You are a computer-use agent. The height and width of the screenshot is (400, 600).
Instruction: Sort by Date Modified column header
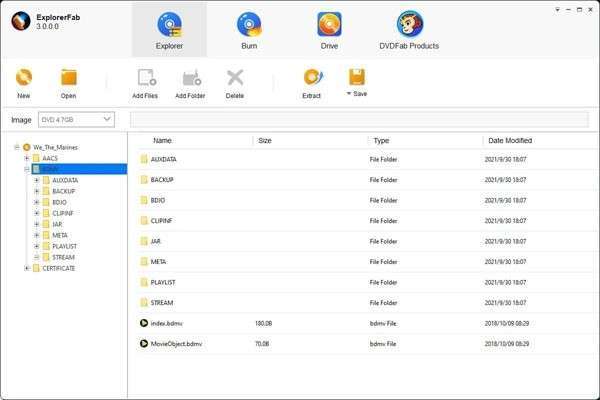click(x=510, y=140)
